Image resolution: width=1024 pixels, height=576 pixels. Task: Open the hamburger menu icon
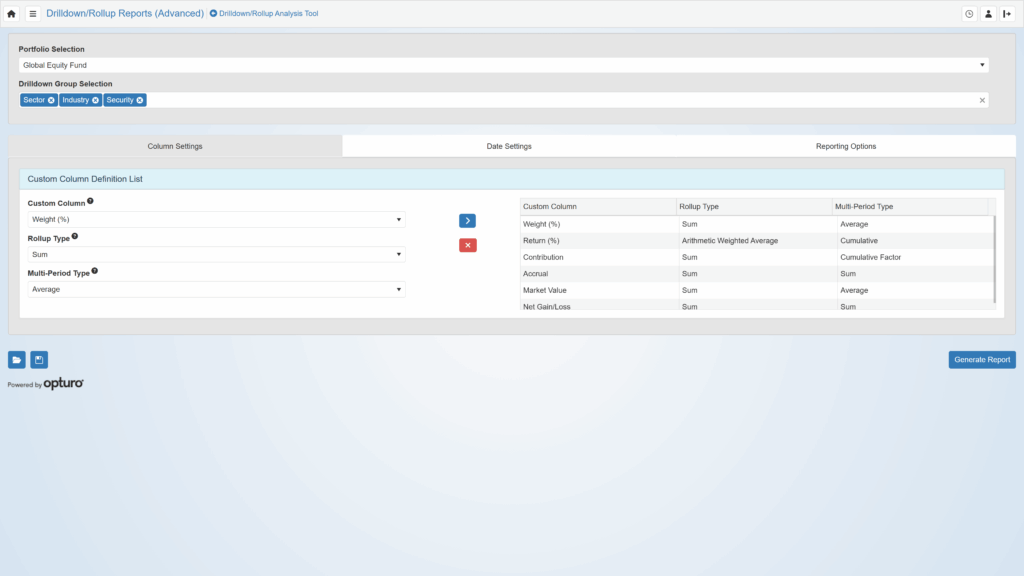coord(32,14)
